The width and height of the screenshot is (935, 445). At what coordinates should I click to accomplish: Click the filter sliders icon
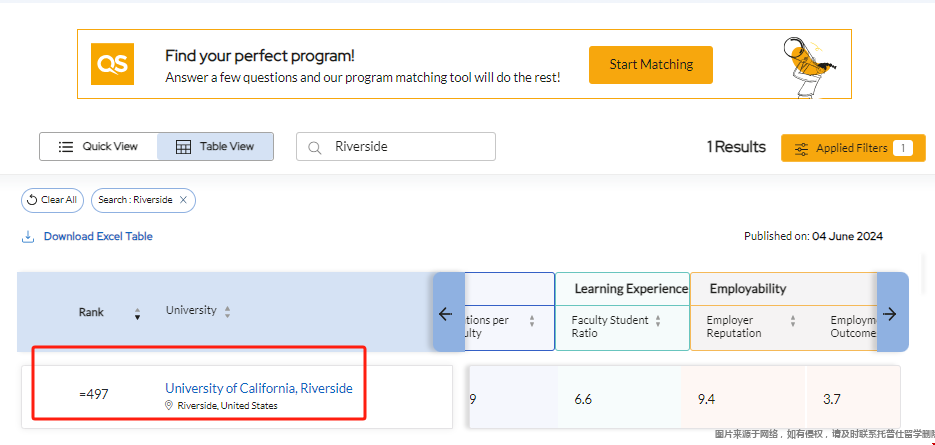[801, 149]
